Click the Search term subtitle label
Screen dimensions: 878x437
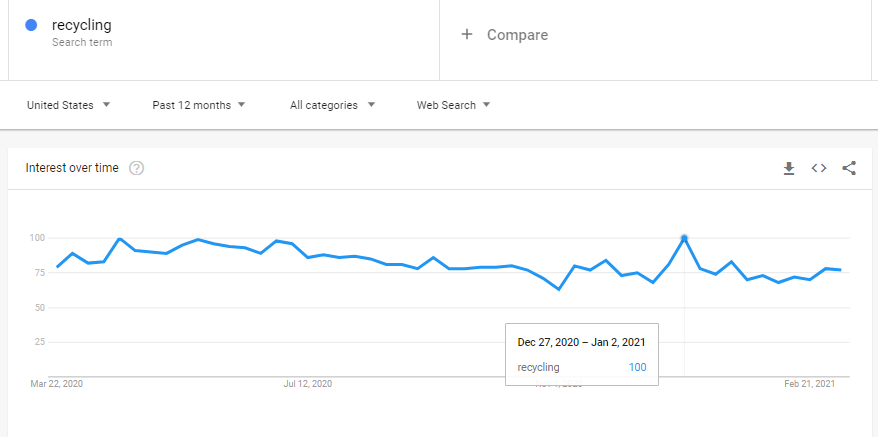pyautogui.click(x=82, y=43)
